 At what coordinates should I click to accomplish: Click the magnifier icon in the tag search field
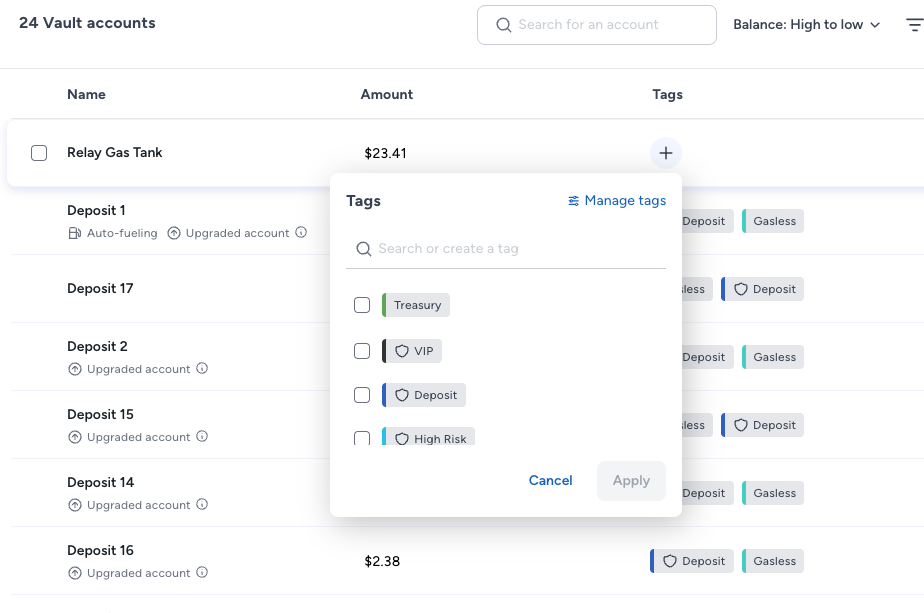pos(364,249)
